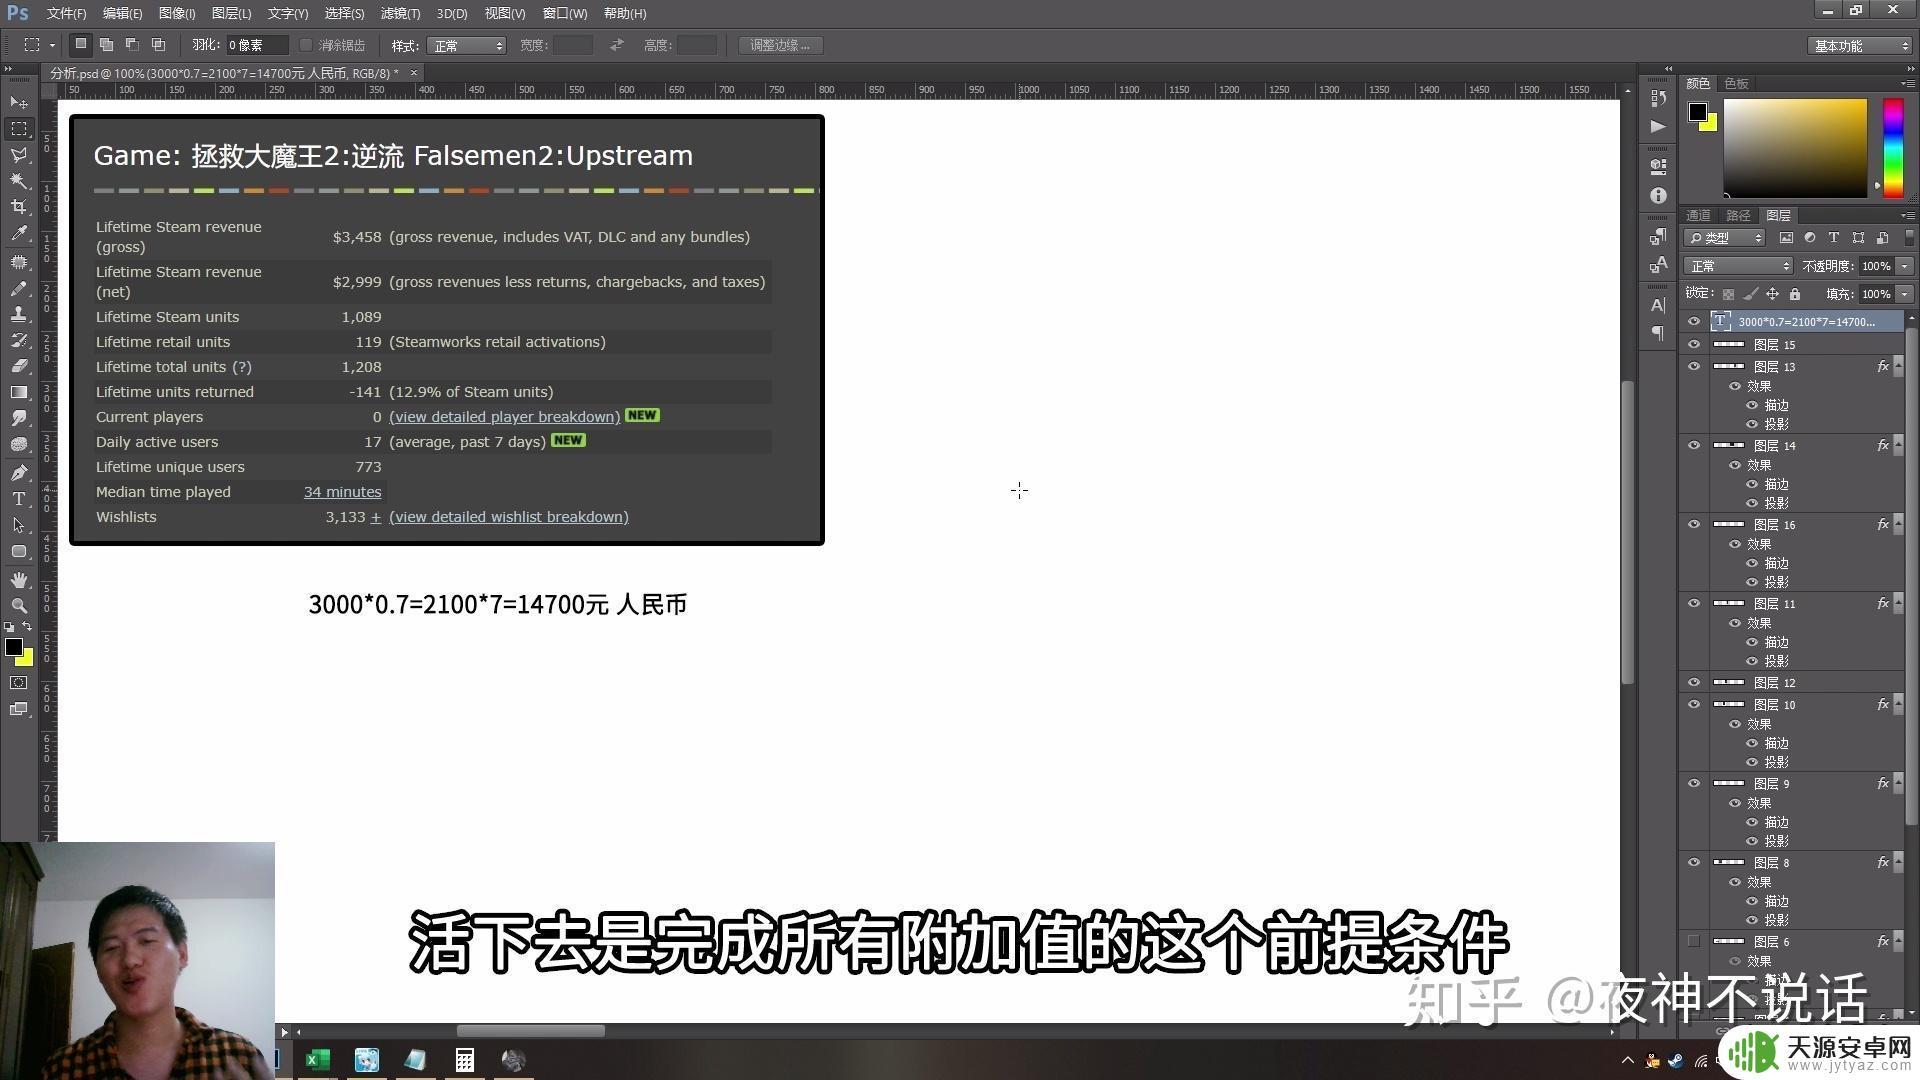Open the 窗口(W) menu
The width and height of the screenshot is (1920, 1080).
click(x=565, y=13)
